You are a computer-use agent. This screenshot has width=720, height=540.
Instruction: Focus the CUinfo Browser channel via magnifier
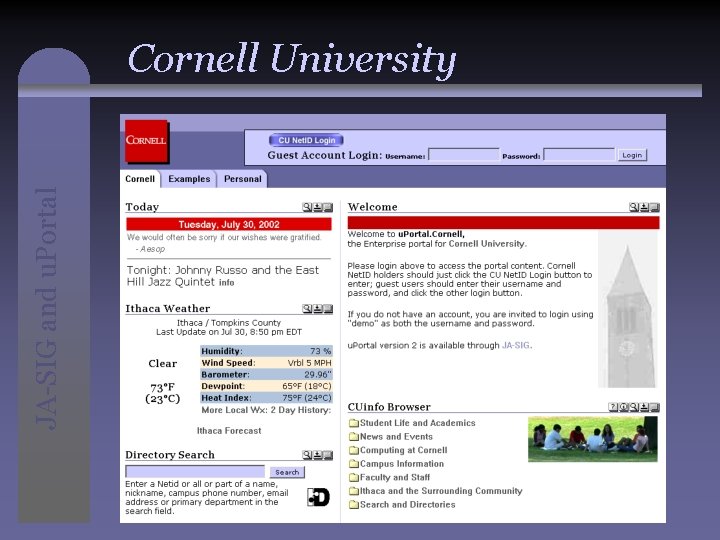[634, 407]
